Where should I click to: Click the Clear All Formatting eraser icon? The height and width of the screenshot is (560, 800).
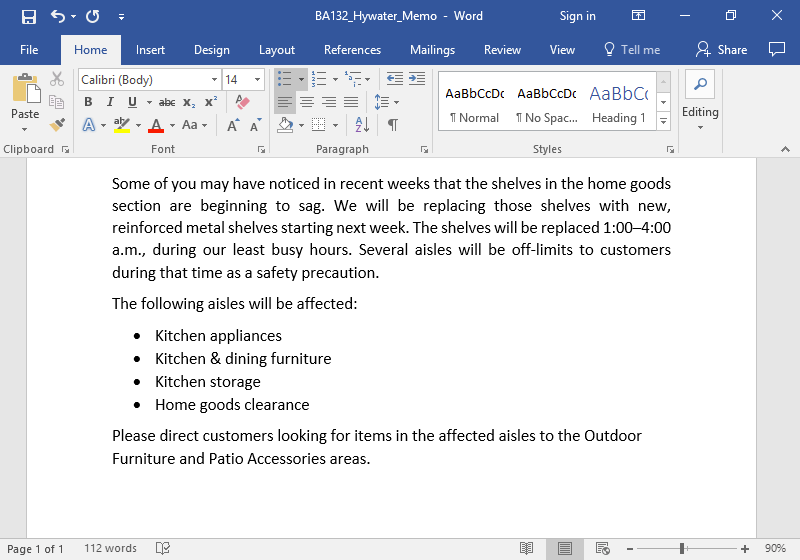[241, 102]
